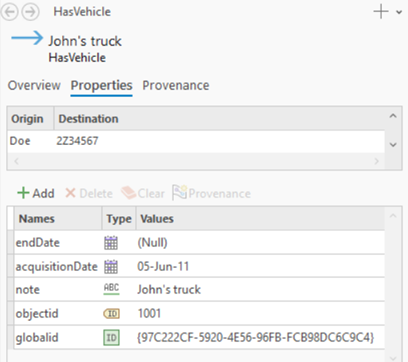The width and height of the screenshot is (408, 362).
Task: Click the Names column header
Action: click(58, 219)
